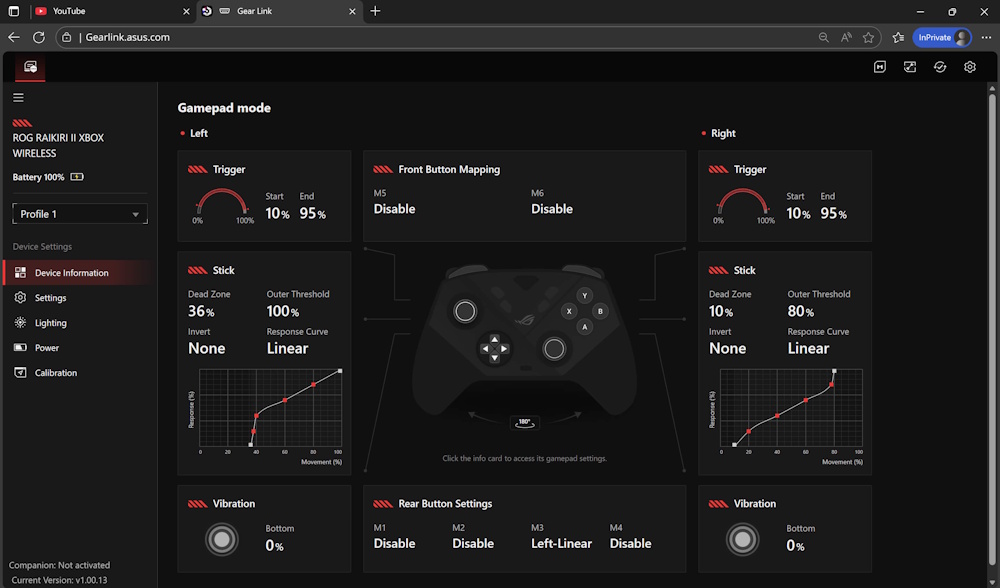
Task: Click M4 Disable value
Action: pos(630,543)
